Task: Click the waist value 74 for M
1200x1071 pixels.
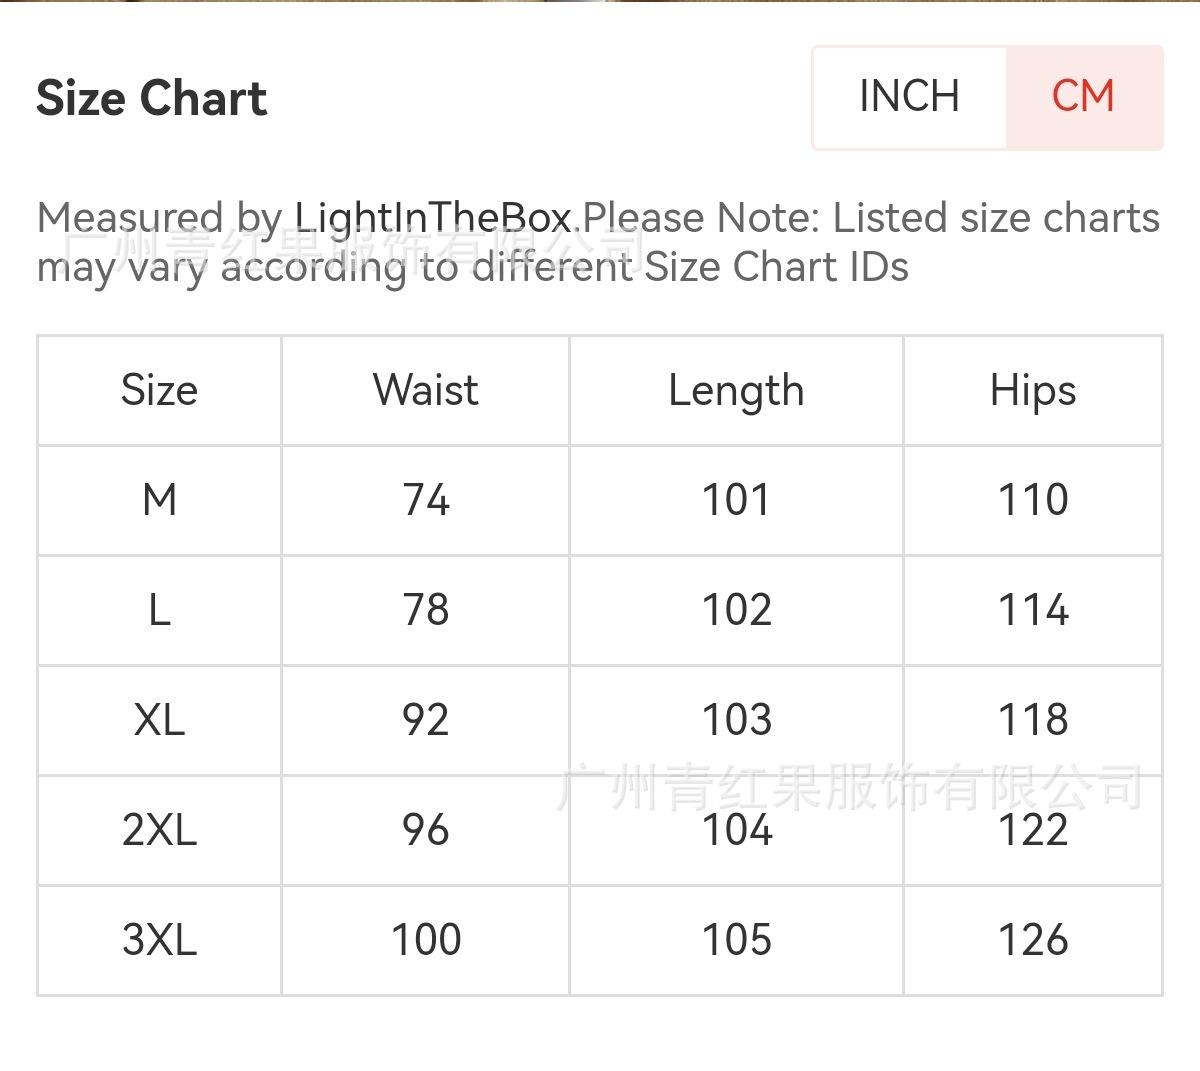Action: 426,500
